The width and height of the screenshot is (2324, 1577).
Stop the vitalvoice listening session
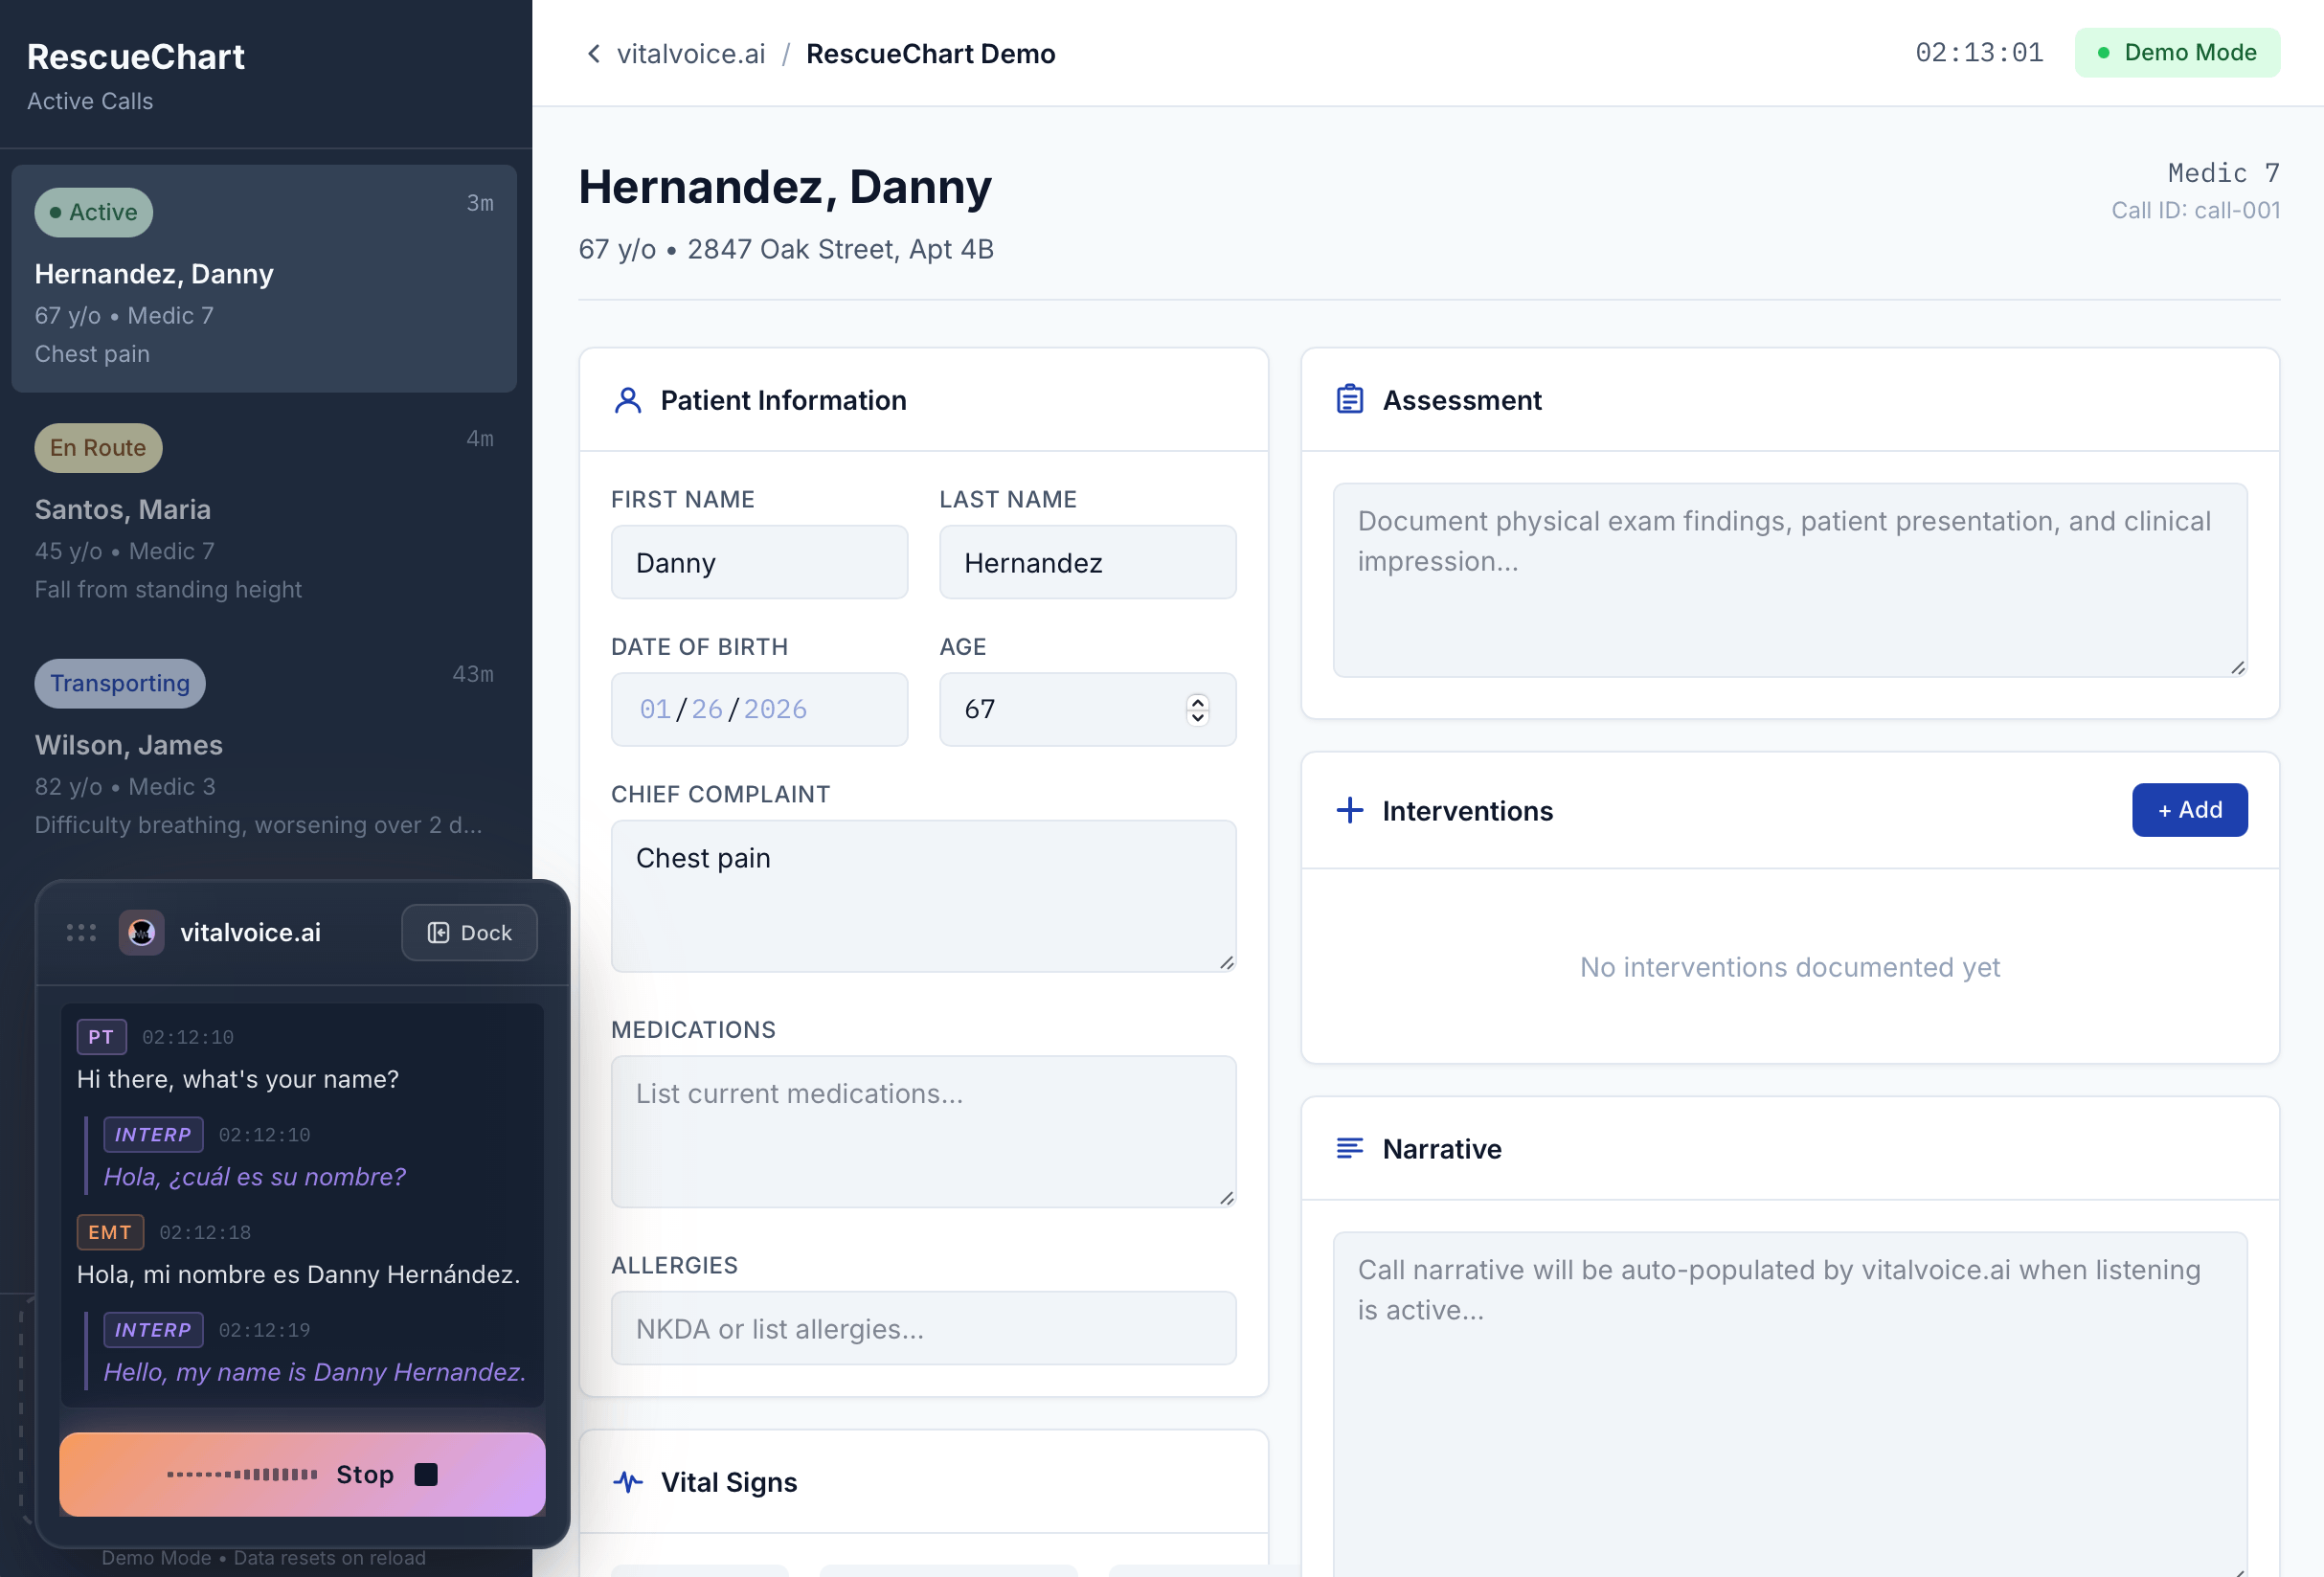[x=302, y=1474]
